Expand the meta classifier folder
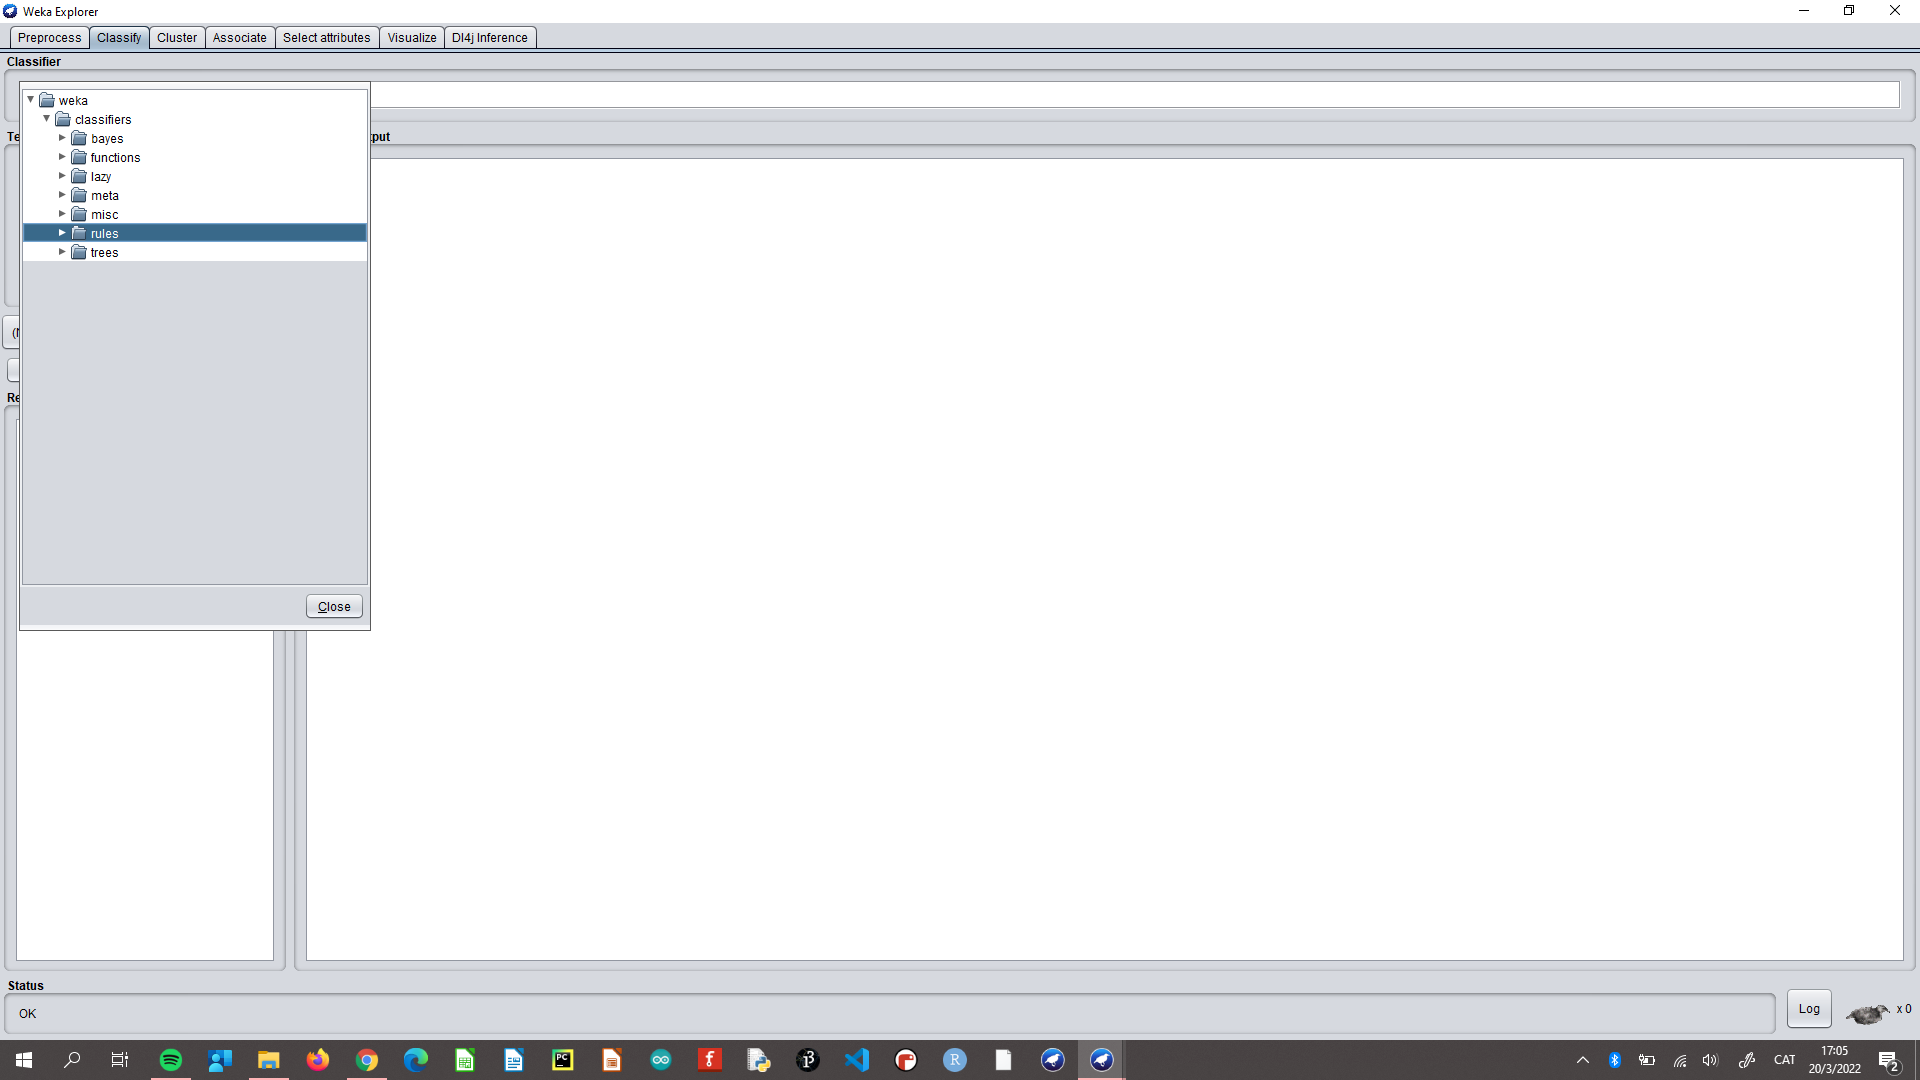 click(x=62, y=196)
